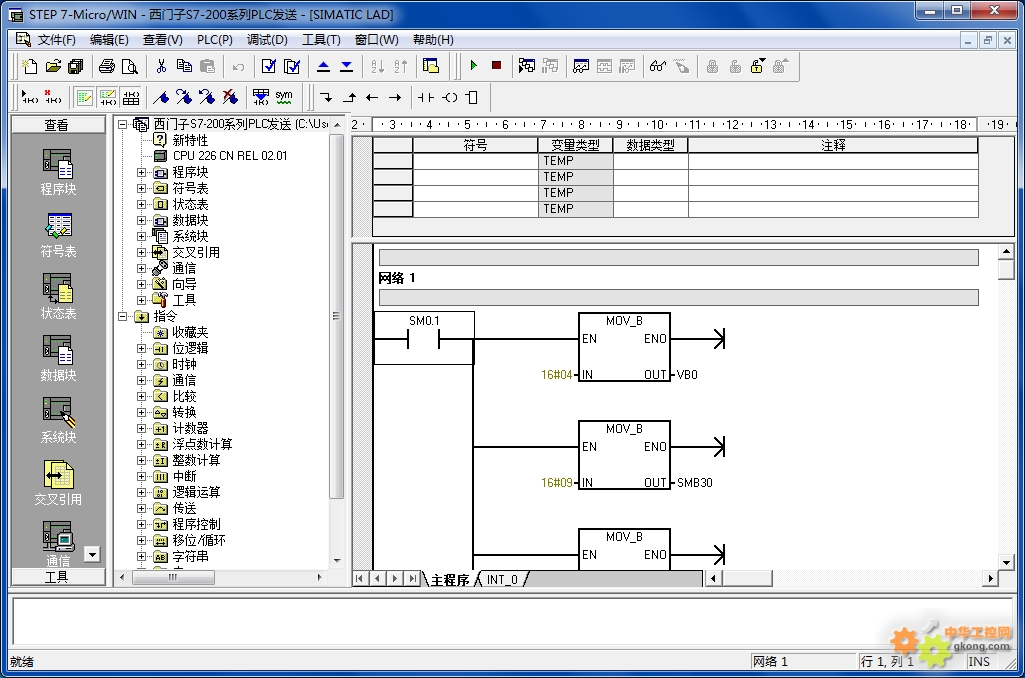Image resolution: width=1025 pixels, height=678 pixels.
Task: Select the CPU 226 CN REL 02.01 item
Action: point(229,156)
